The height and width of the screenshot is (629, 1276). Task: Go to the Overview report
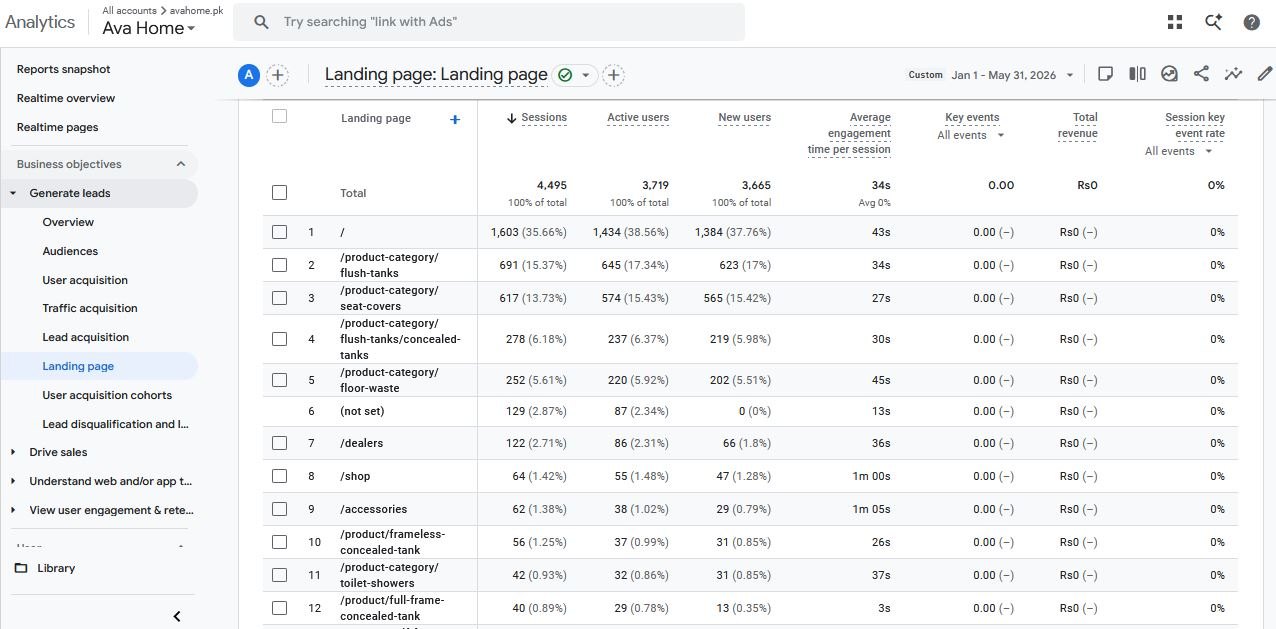click(68, 222)
